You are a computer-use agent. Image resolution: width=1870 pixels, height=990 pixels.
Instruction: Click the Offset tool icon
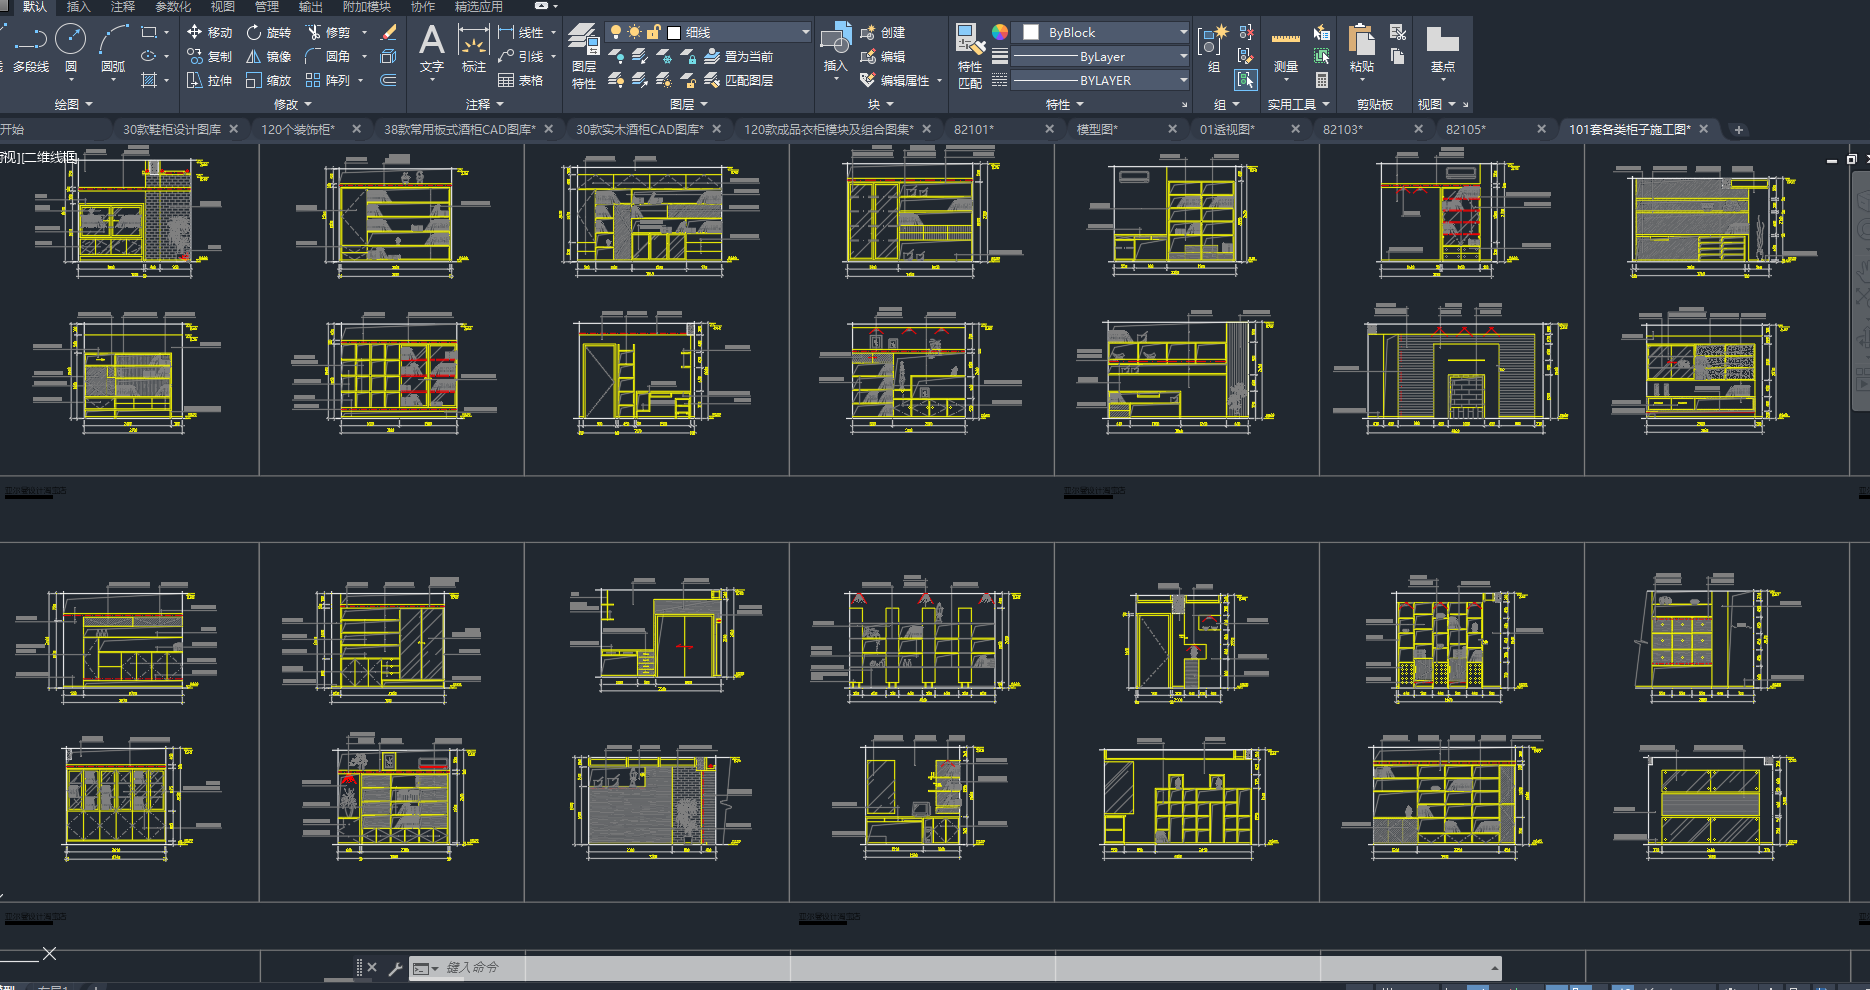coord(388,80)
